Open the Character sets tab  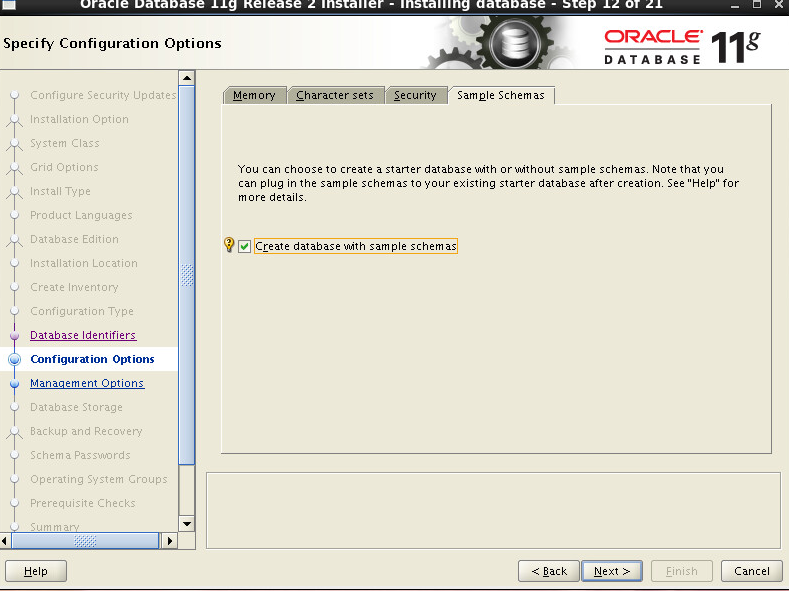click(335, 95)
